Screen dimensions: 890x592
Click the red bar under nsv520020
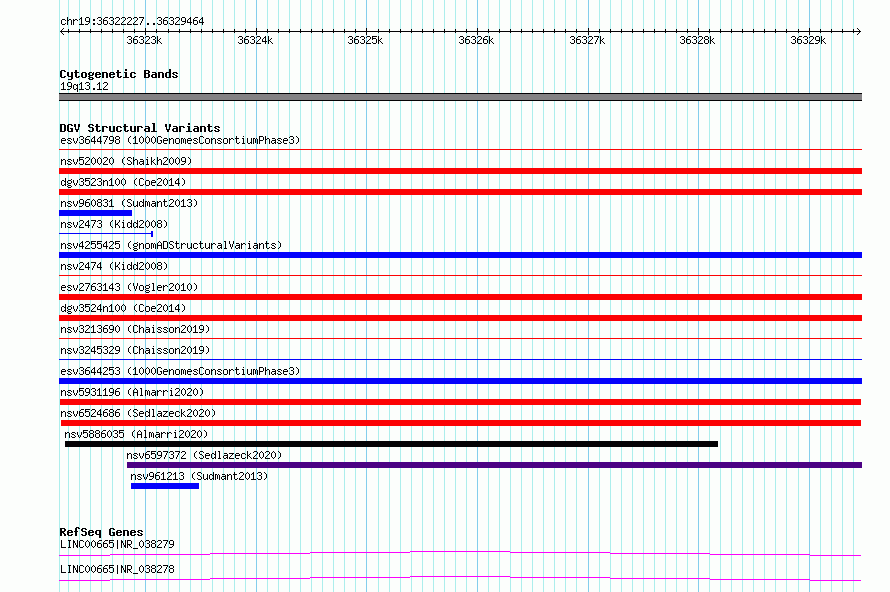(460, 171)
